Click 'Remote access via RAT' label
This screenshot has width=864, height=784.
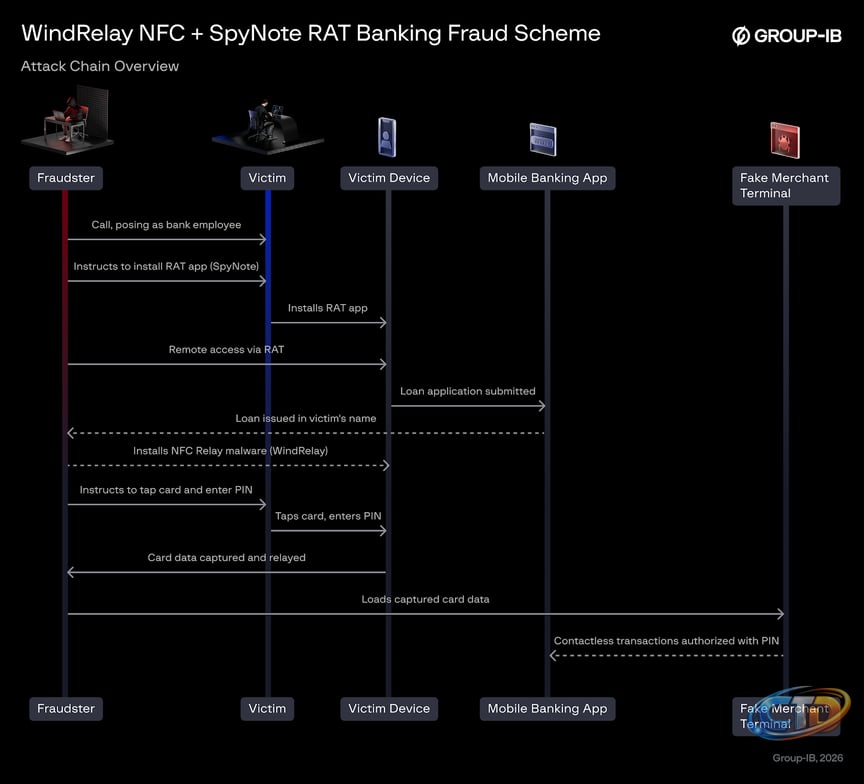click(x=226, y=349)
